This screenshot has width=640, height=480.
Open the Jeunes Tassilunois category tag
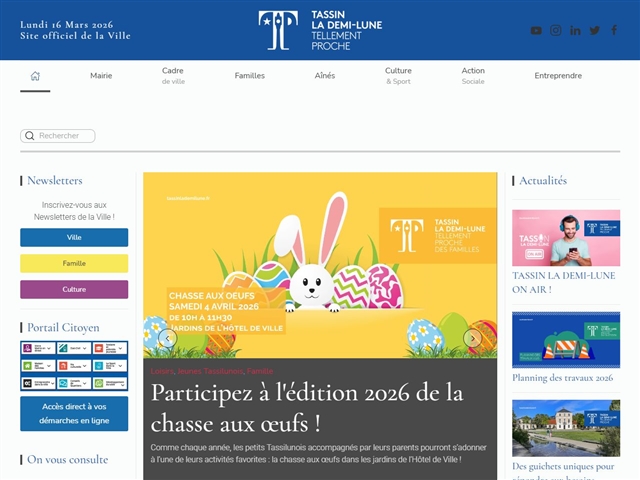[x=210, y=371]
